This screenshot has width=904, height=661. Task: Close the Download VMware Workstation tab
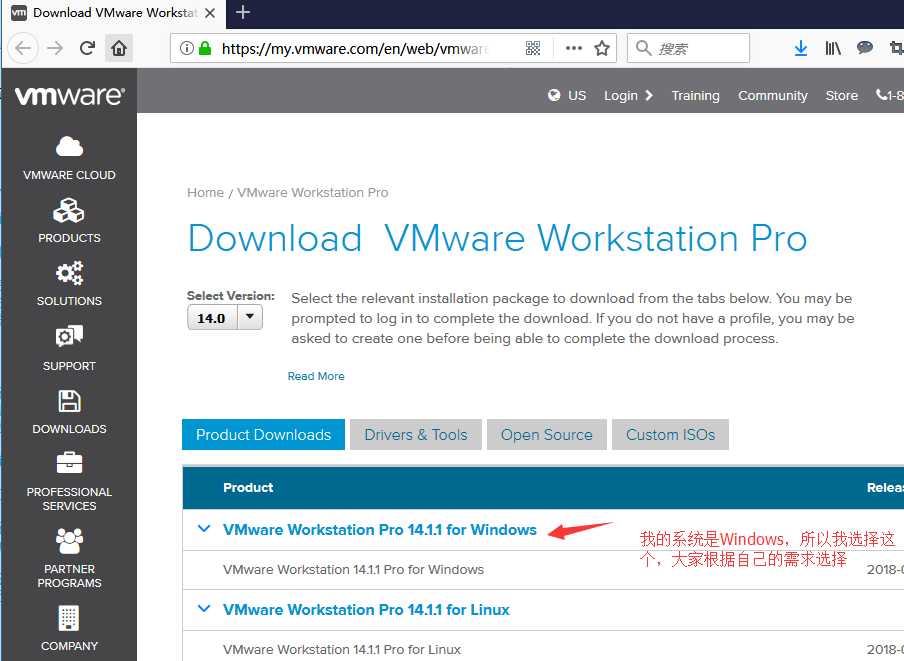point(210,13)
